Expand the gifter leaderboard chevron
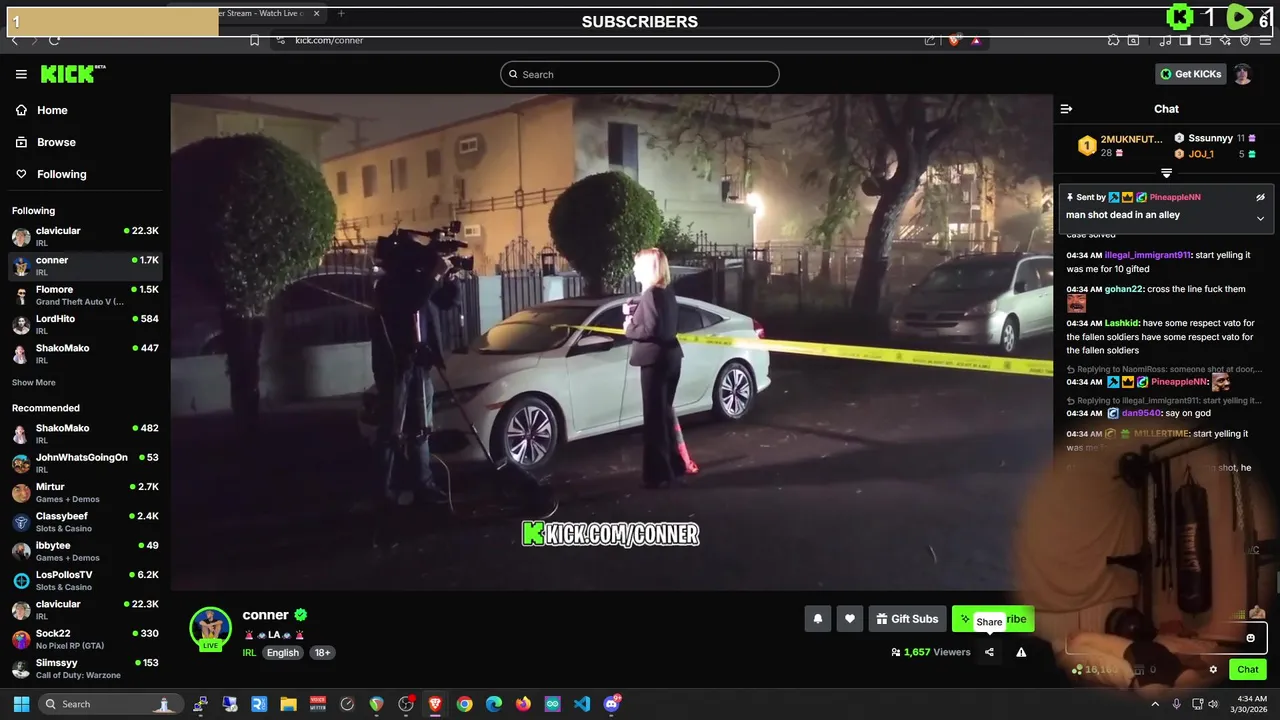The image size is (1280, 720). 1166,174
